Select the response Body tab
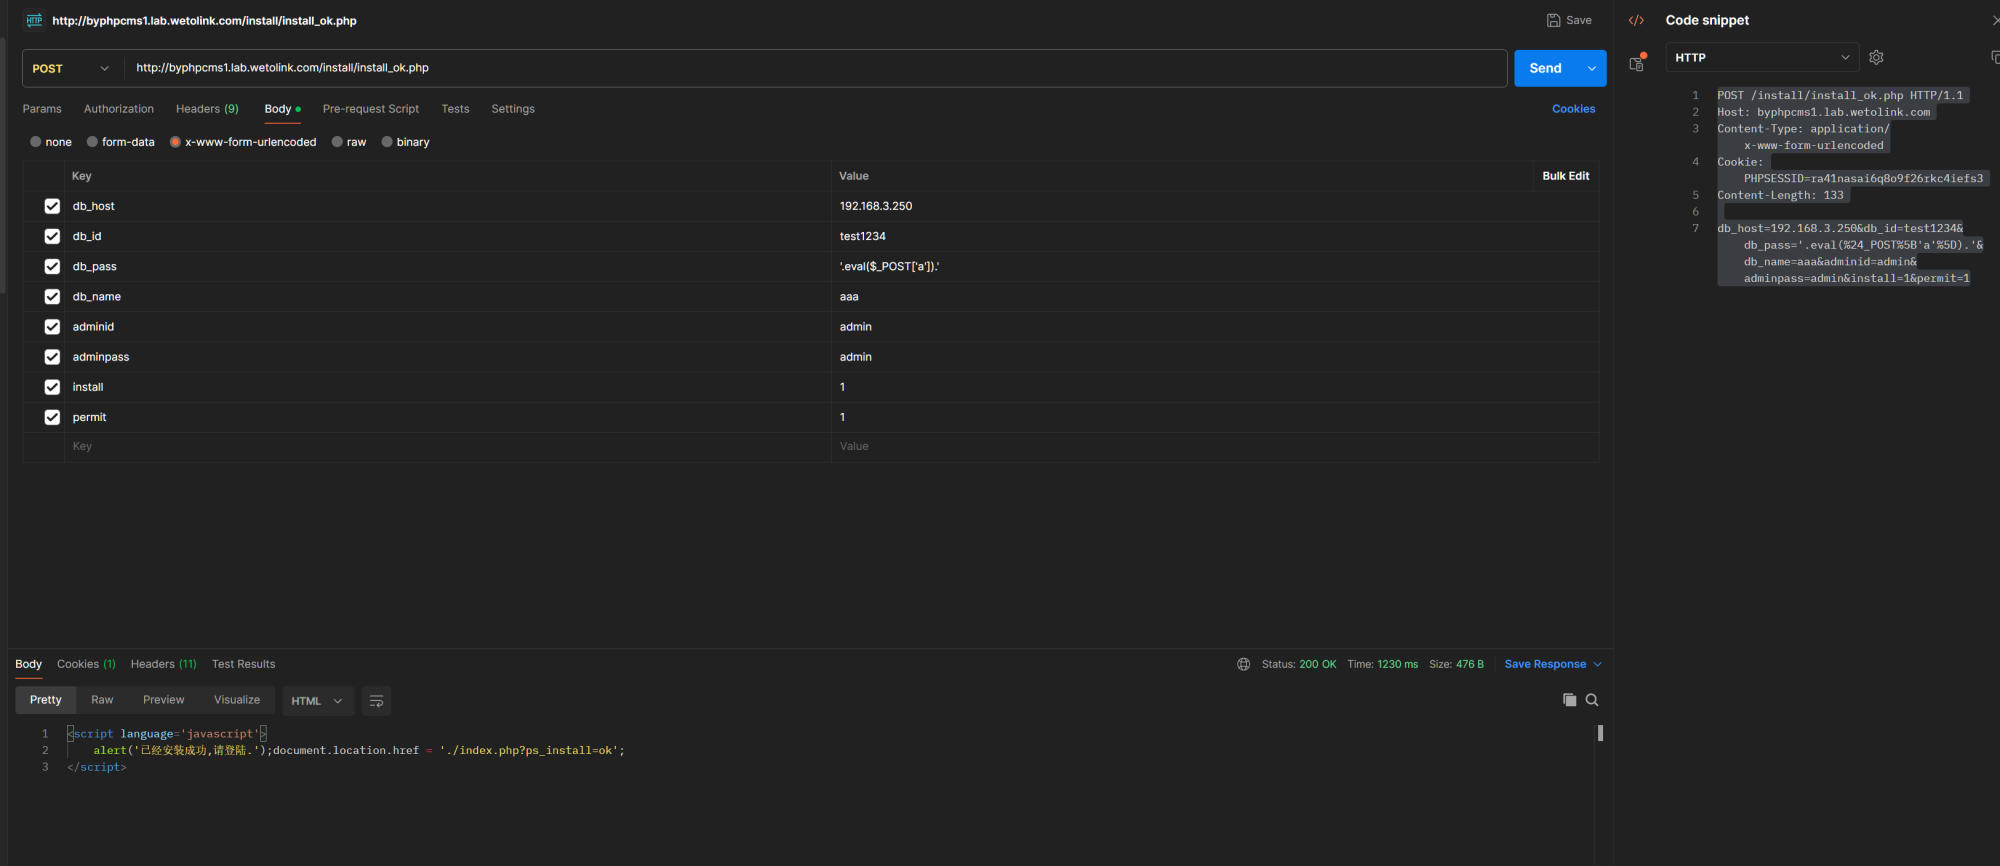2000x866 pixels. point(28,664)
